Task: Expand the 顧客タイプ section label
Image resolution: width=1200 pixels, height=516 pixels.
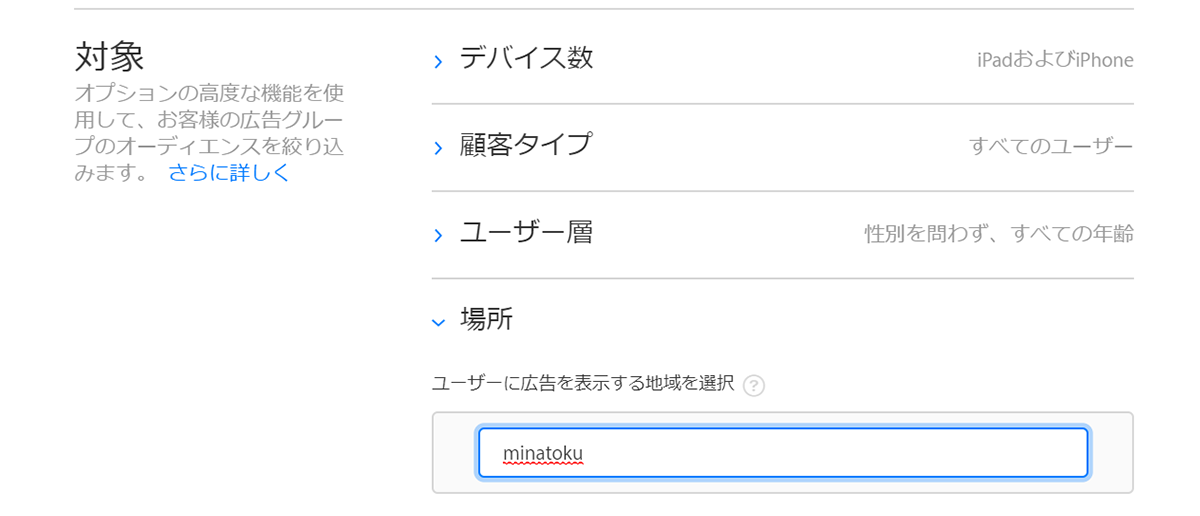Action: [x=526, y=145]
